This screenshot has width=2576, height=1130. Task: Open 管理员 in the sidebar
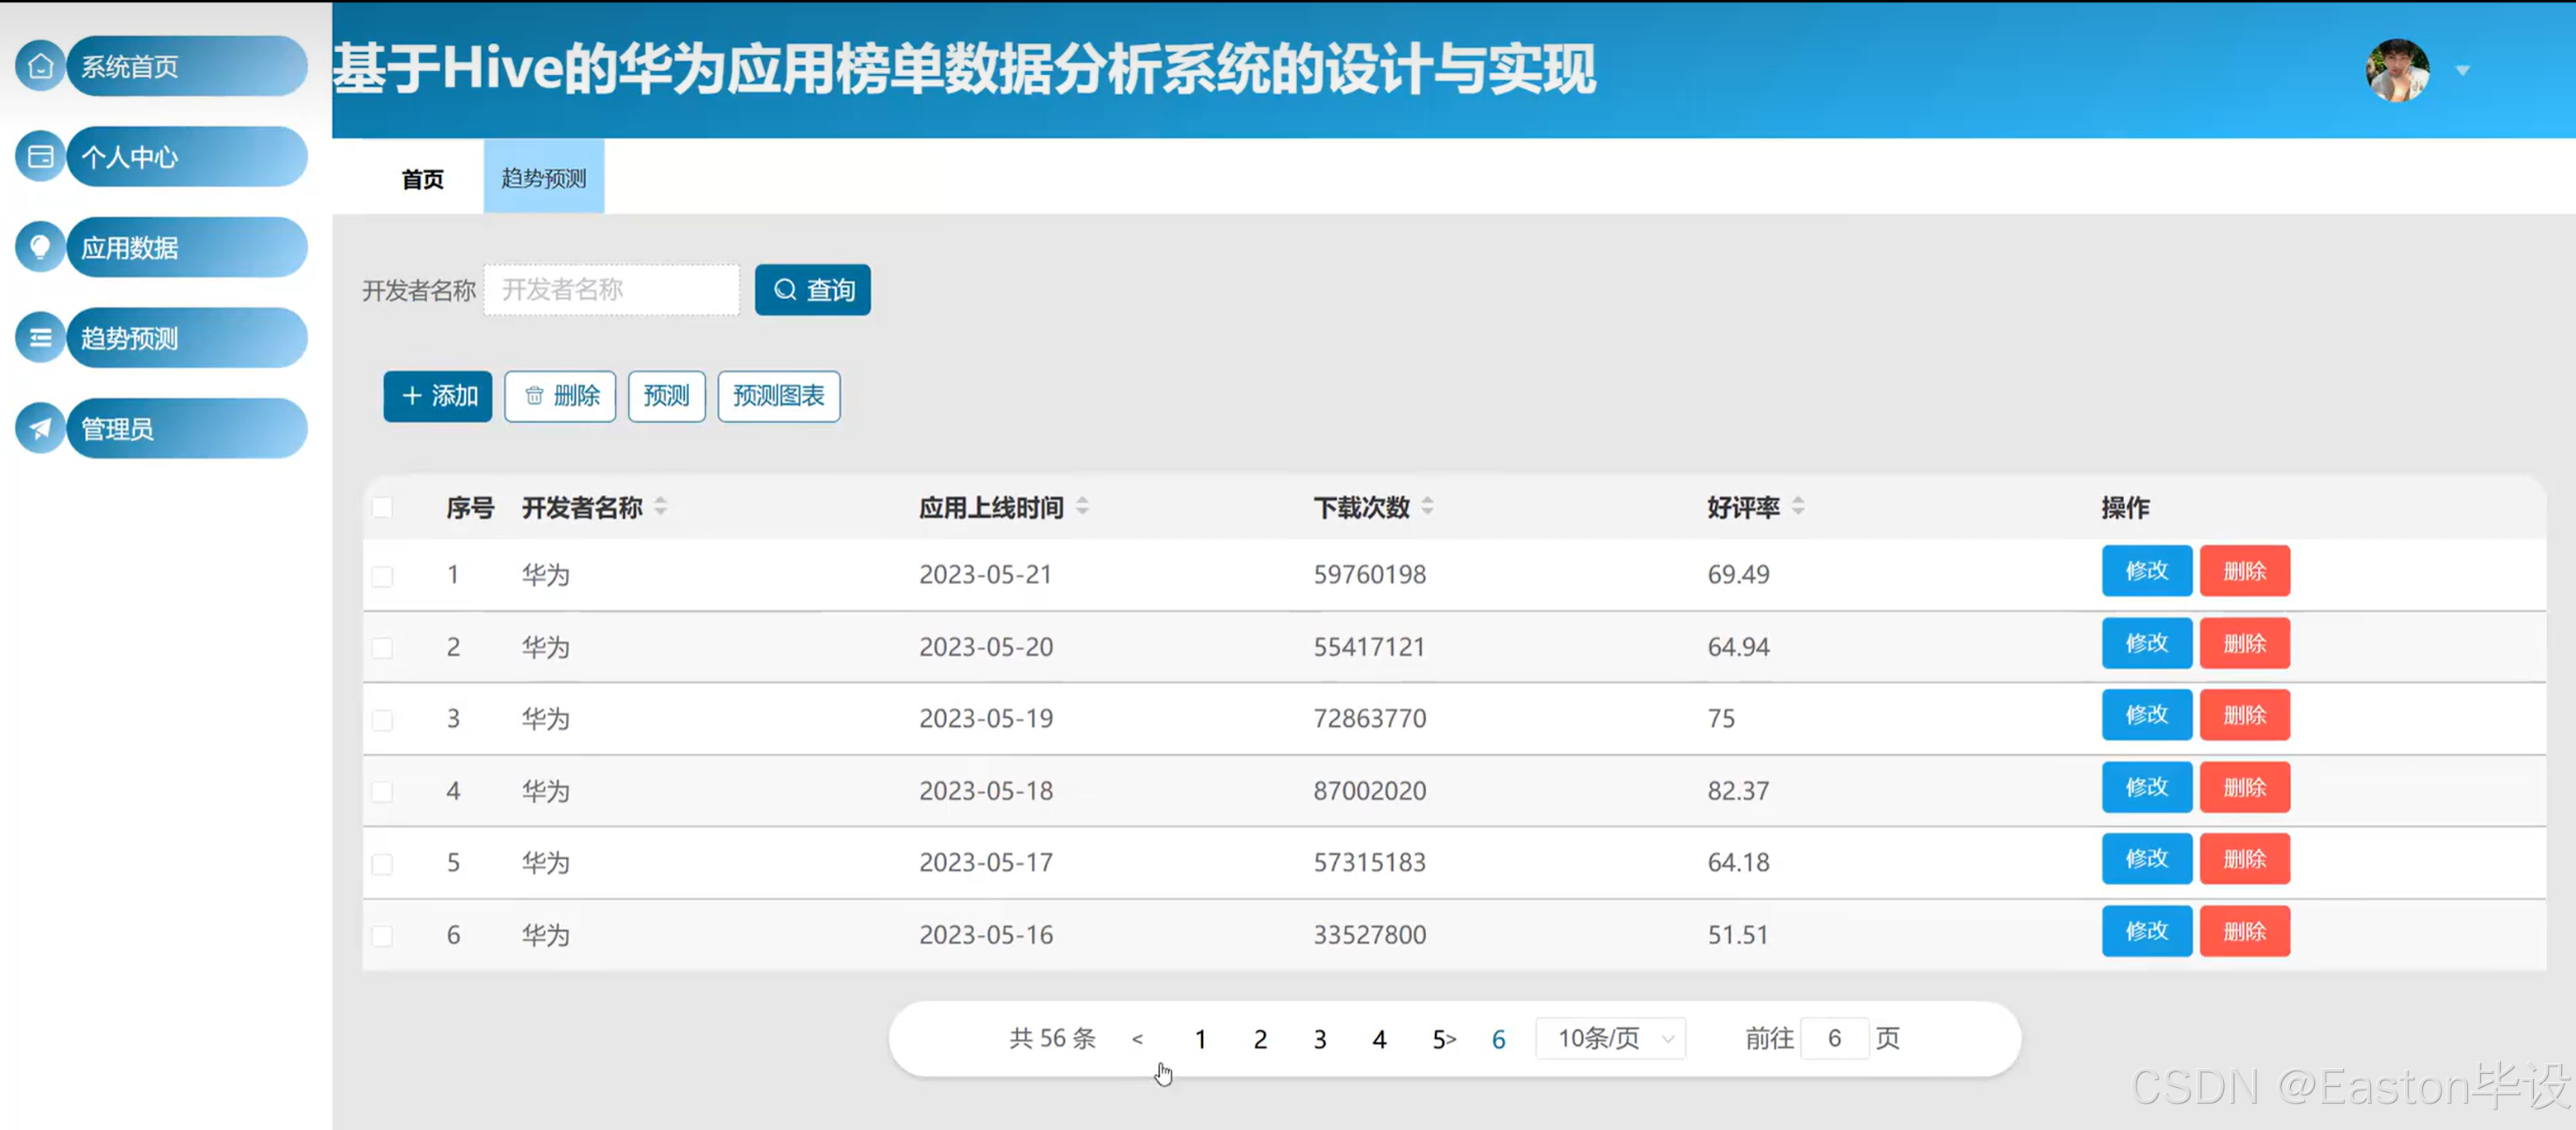point(187,429)
